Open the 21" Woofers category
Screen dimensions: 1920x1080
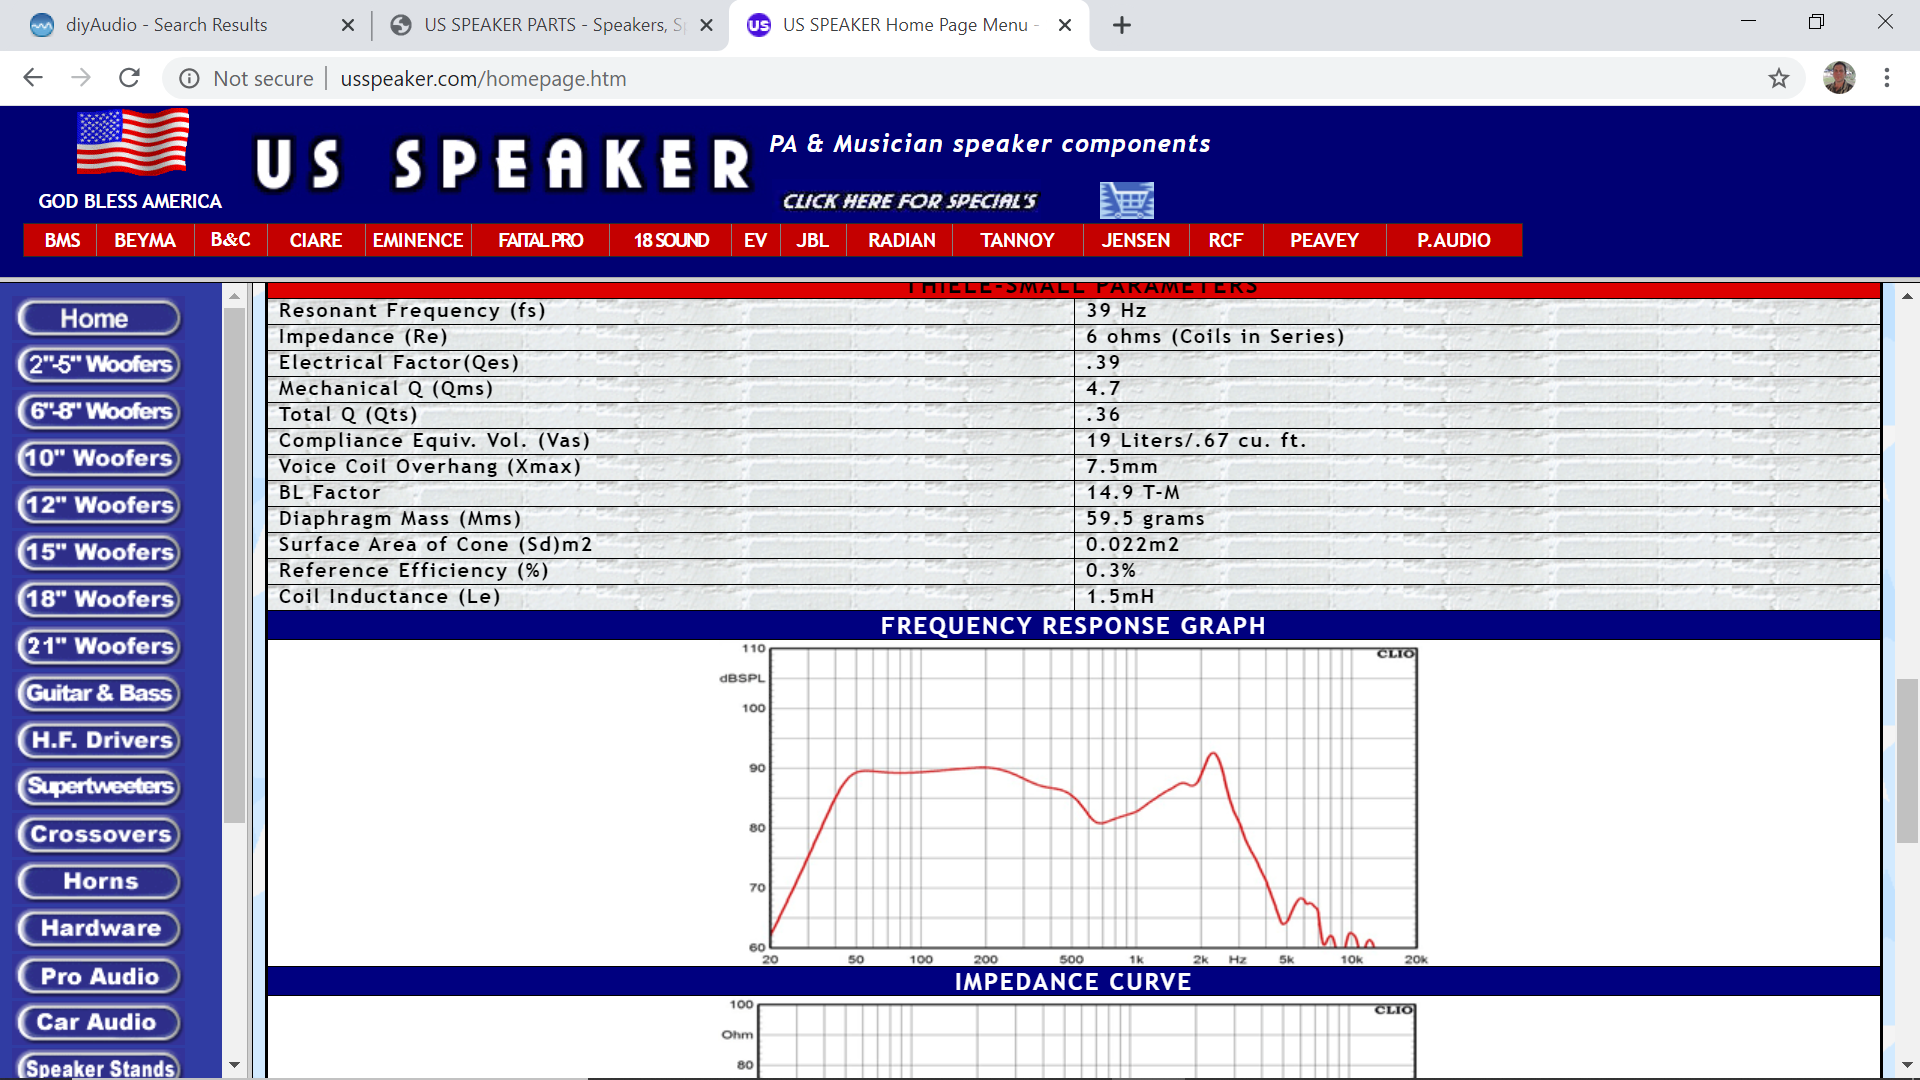pyautogui.click(x=98, y=646)
